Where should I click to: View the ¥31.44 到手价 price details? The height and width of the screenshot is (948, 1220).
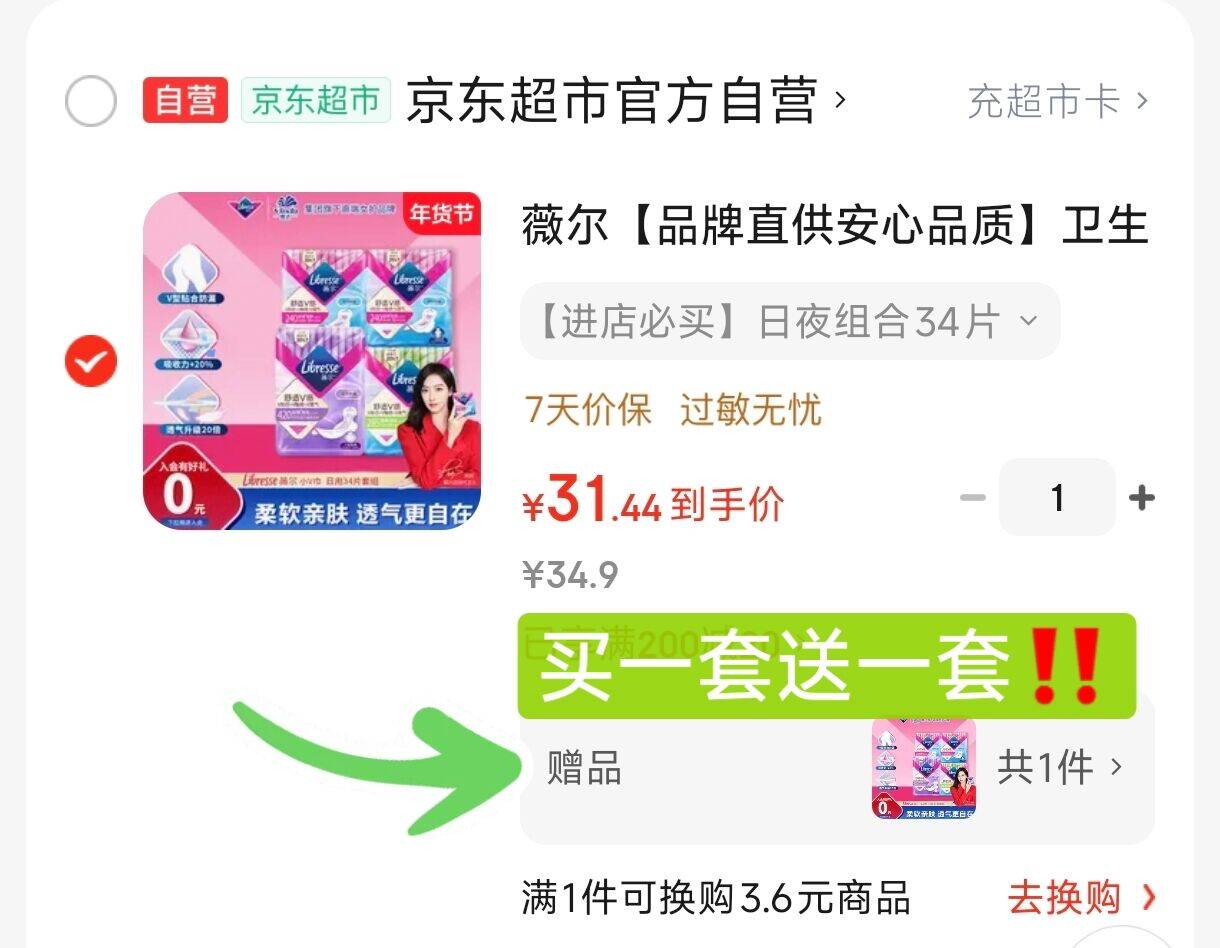point(652,501)
